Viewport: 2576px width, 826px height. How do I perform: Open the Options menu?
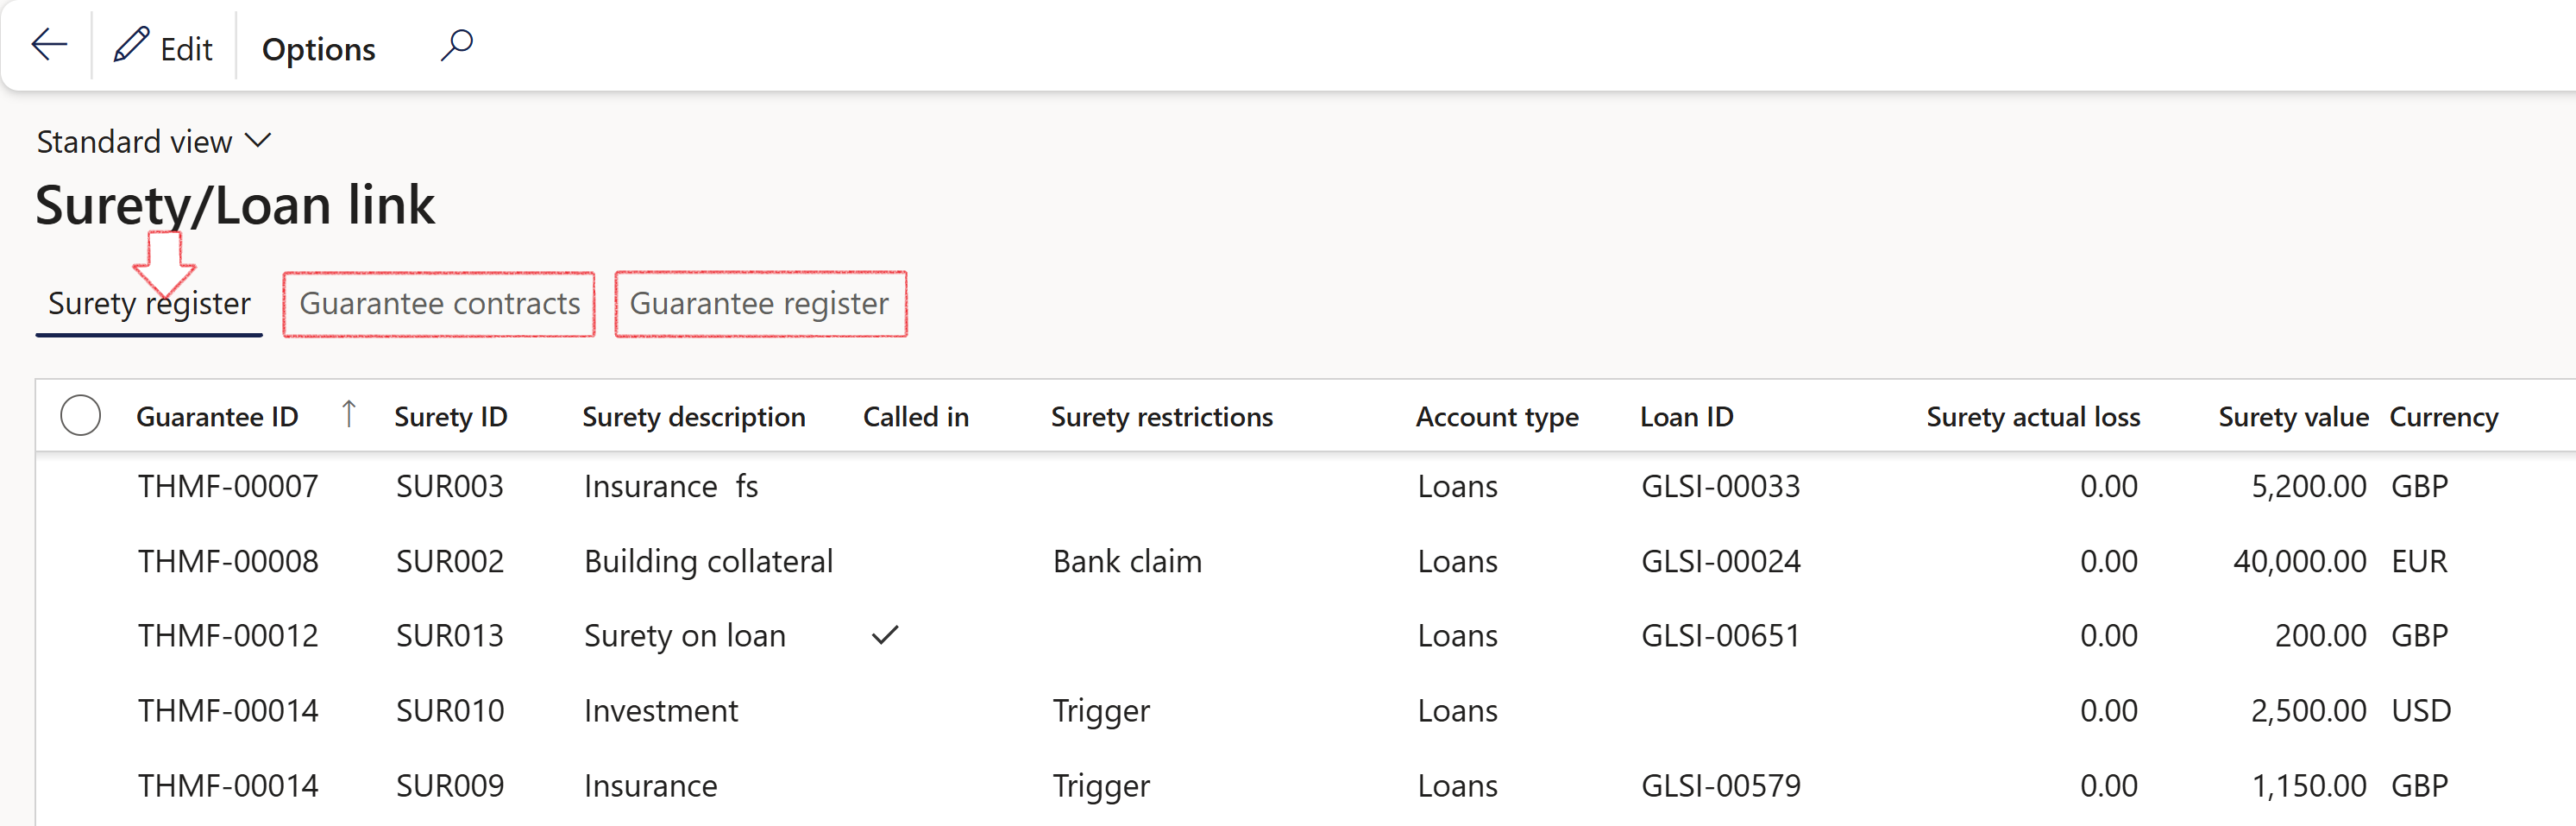click(x=317, y=48)
